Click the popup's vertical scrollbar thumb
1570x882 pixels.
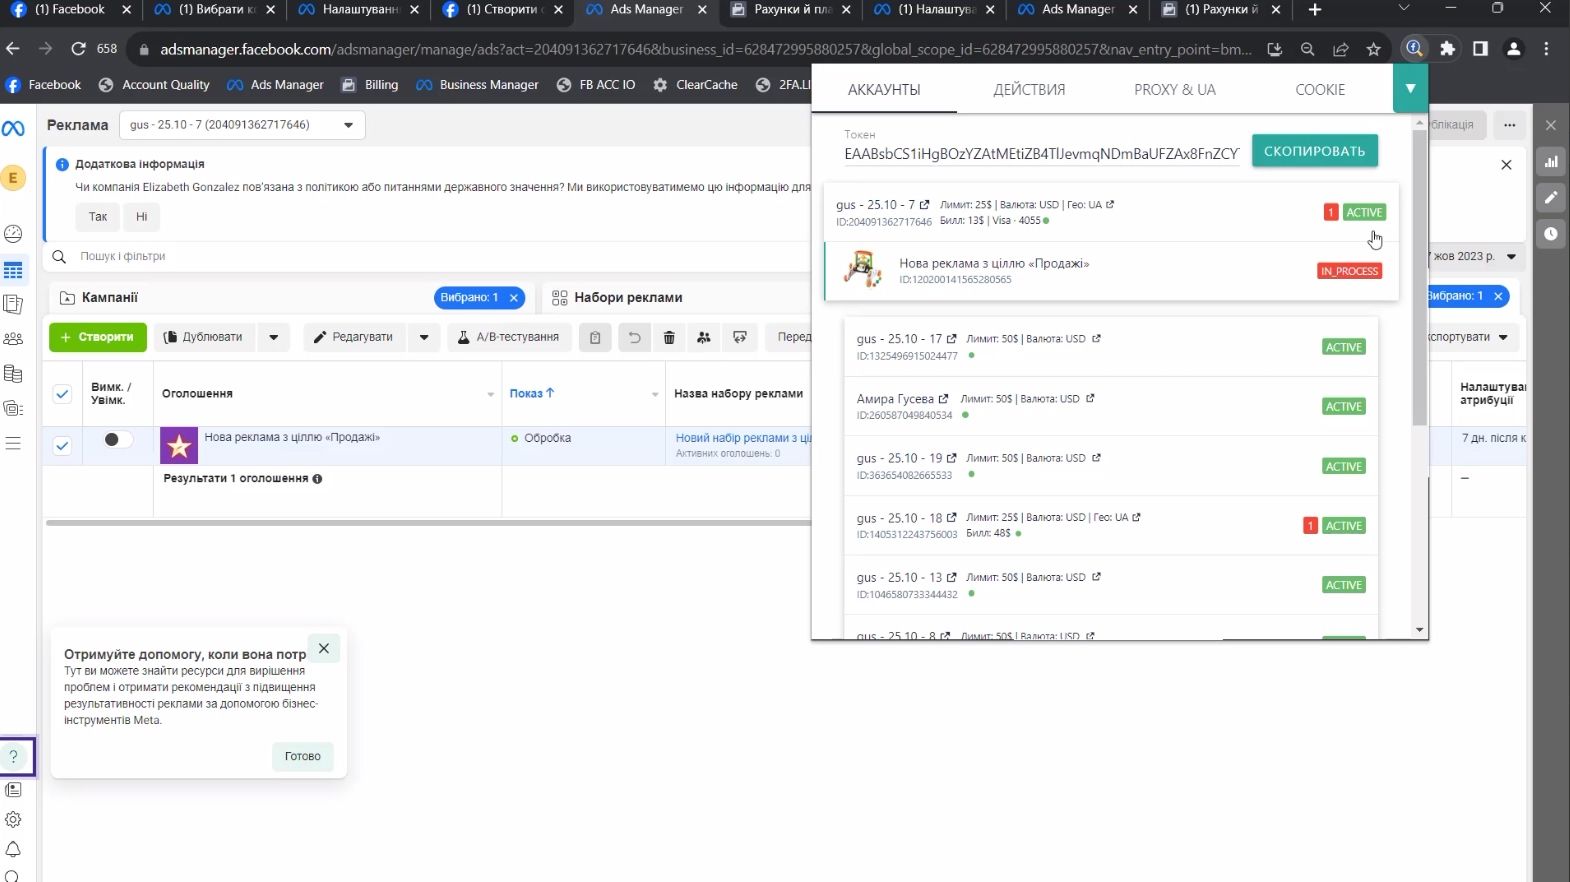tap(1419, 277)
